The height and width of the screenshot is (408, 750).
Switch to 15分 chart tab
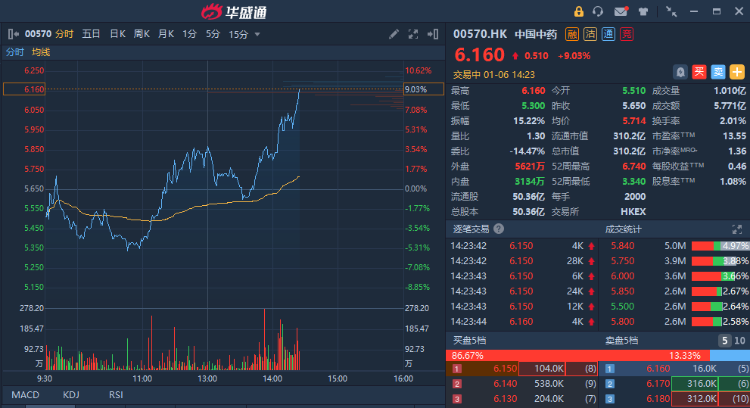pos(238,34)
